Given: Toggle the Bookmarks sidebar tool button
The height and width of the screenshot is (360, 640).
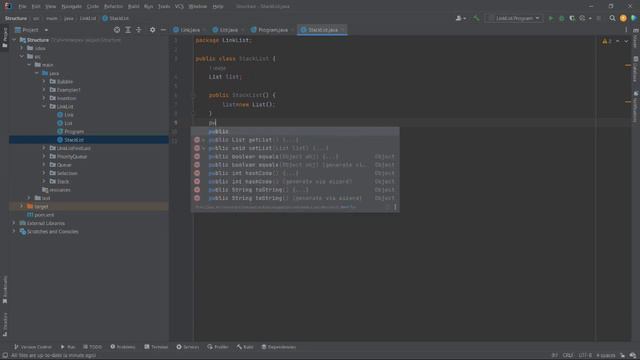Looking at the screenshot, I should [5, 289].
